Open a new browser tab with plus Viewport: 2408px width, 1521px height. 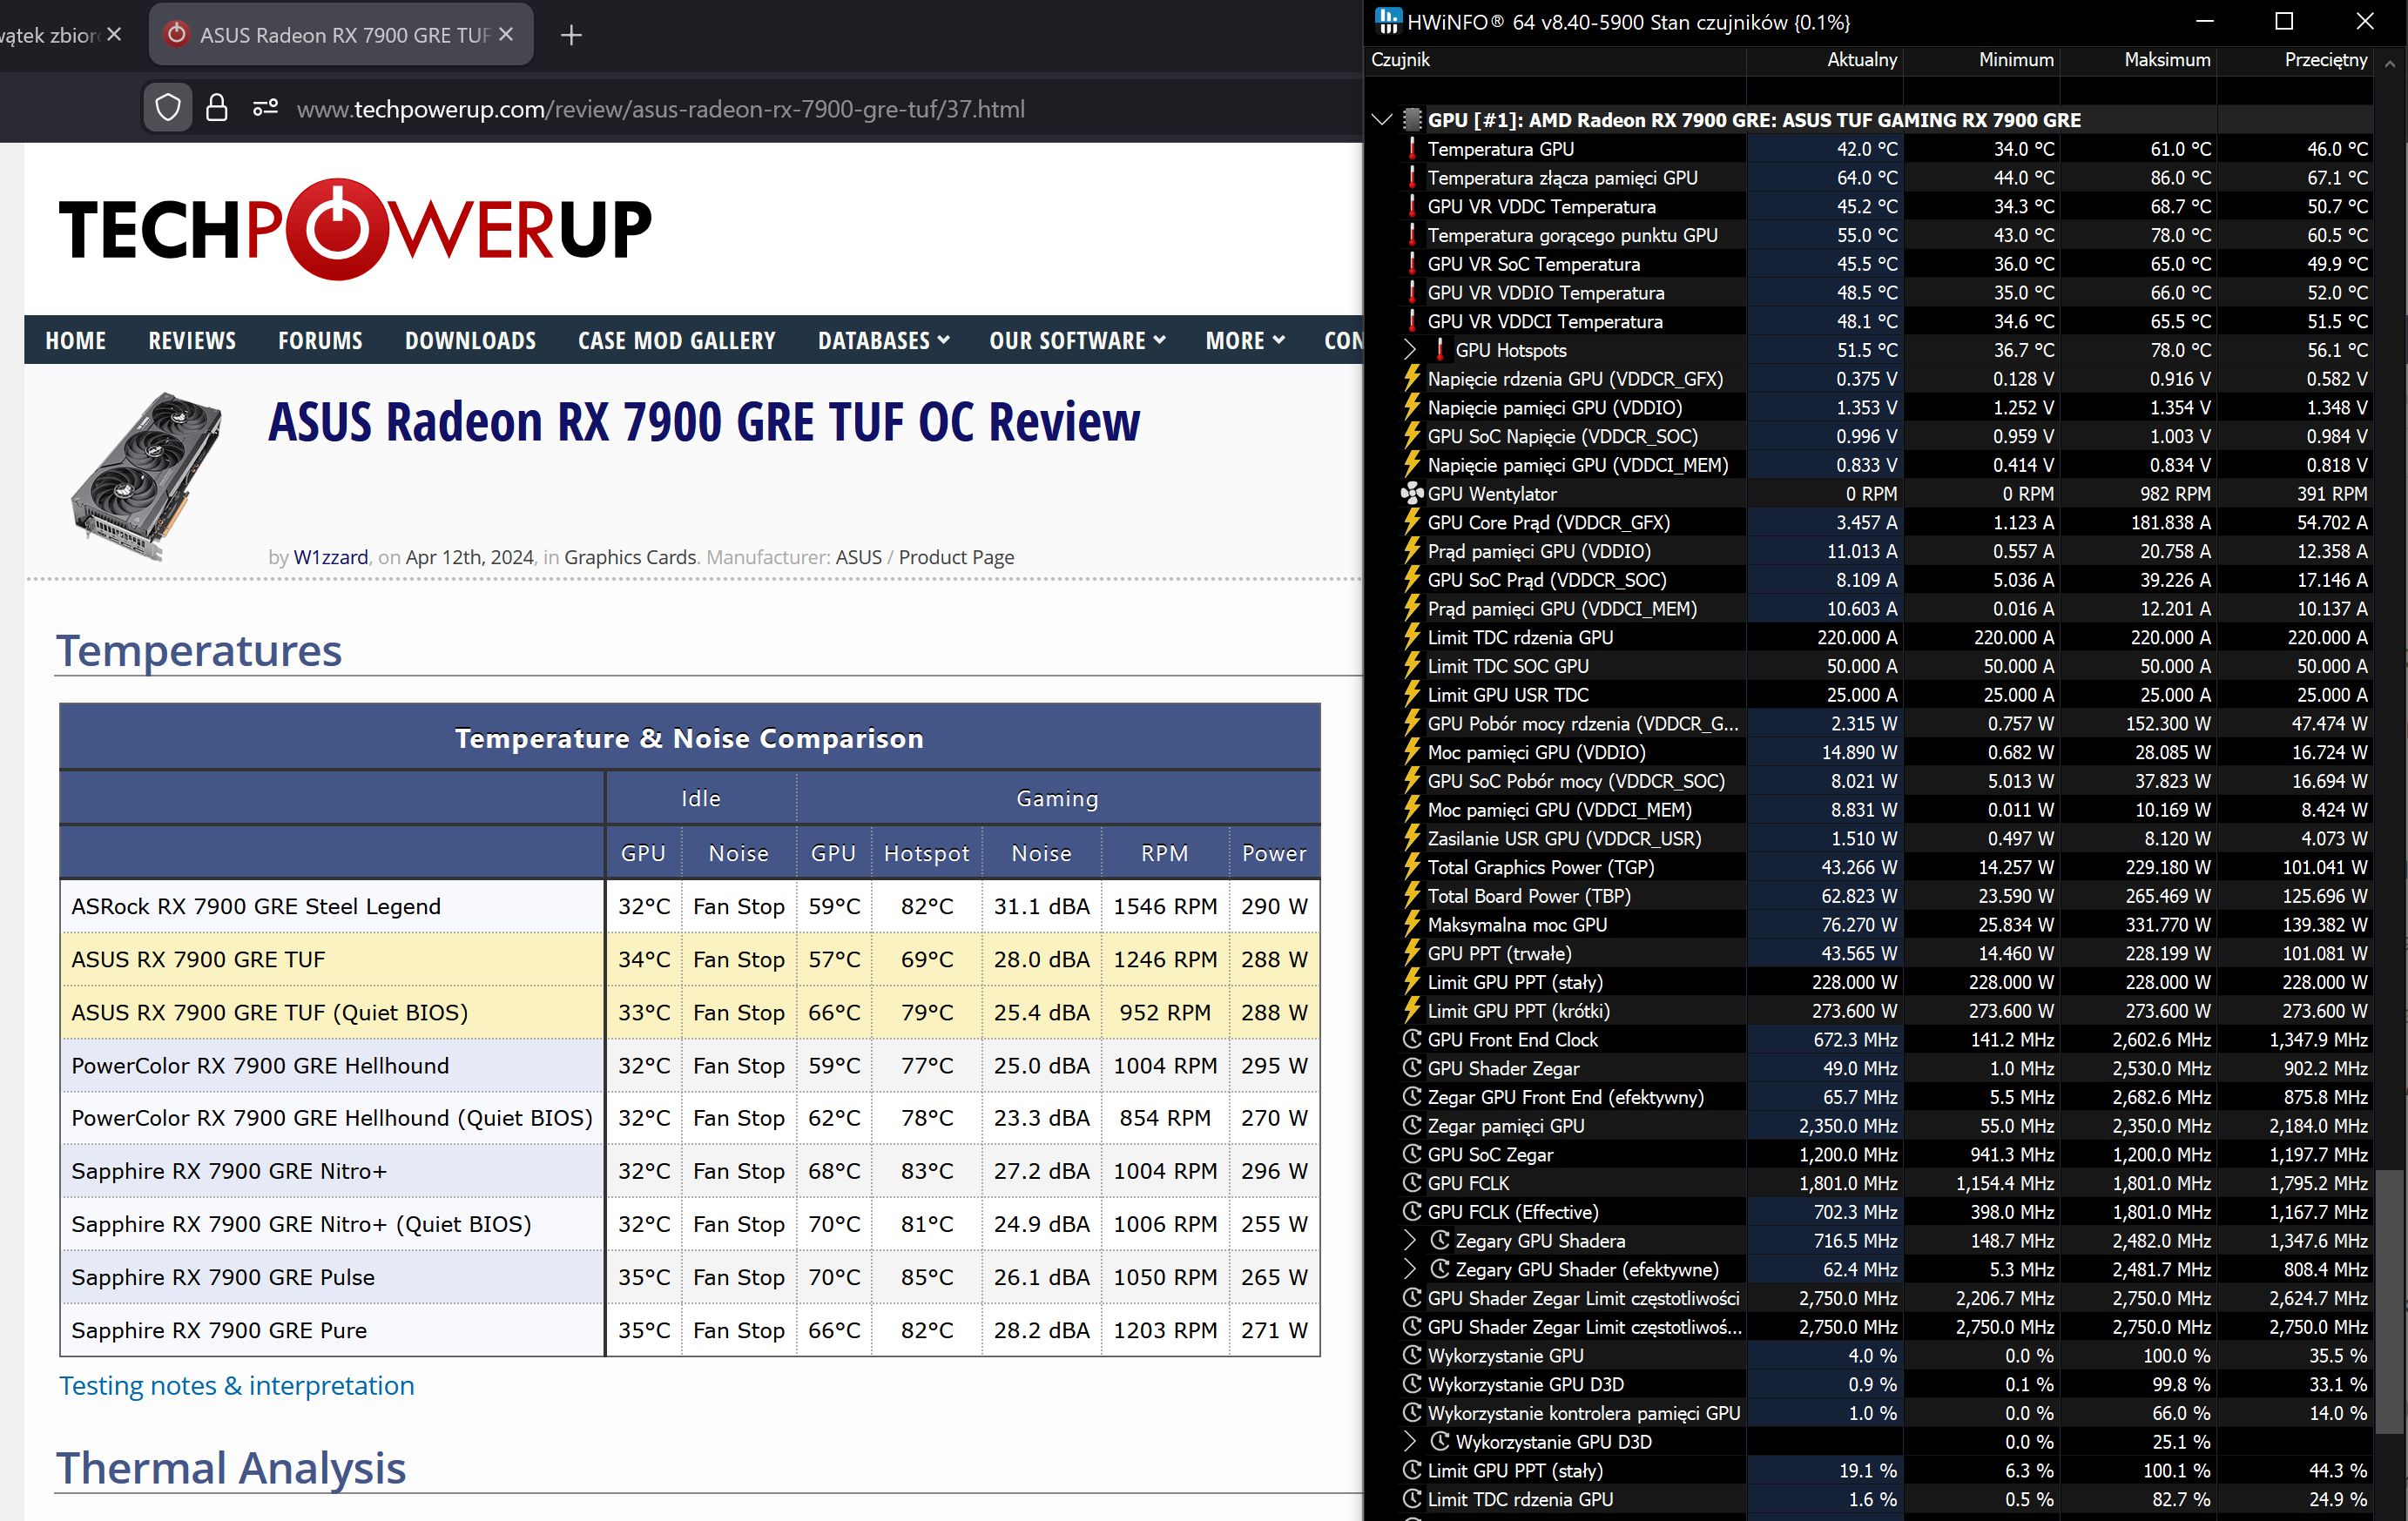point(571,36)
